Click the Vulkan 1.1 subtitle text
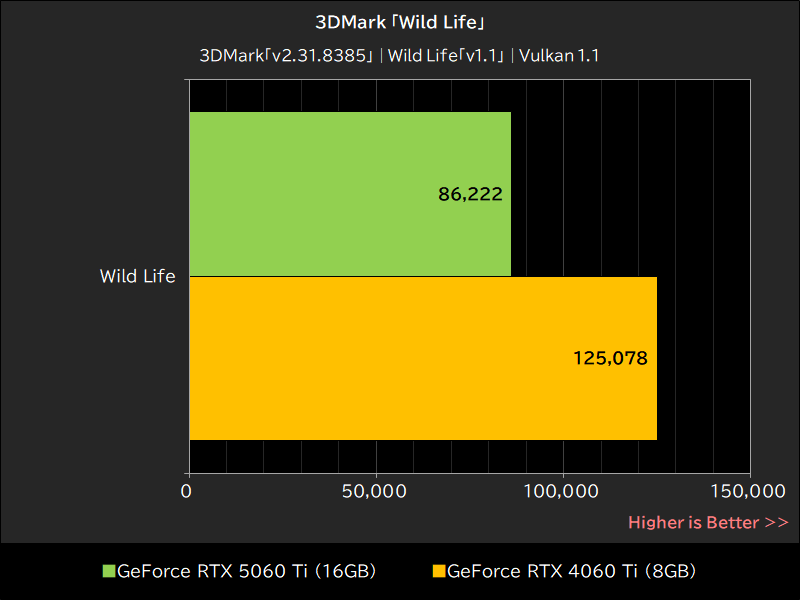800x600 pixels. [x=559, y=56]
